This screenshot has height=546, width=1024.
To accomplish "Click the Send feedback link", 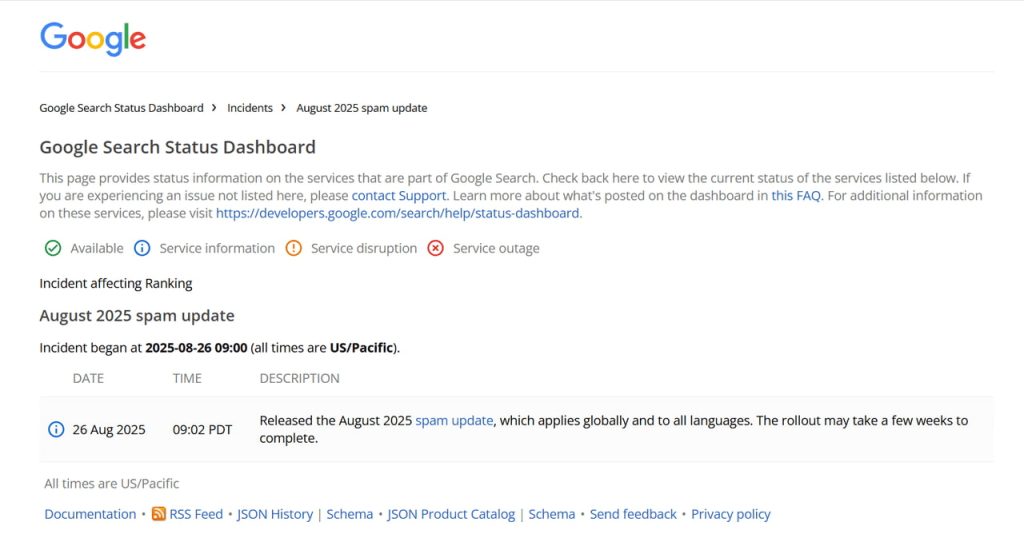I will [x=633, y=514].
